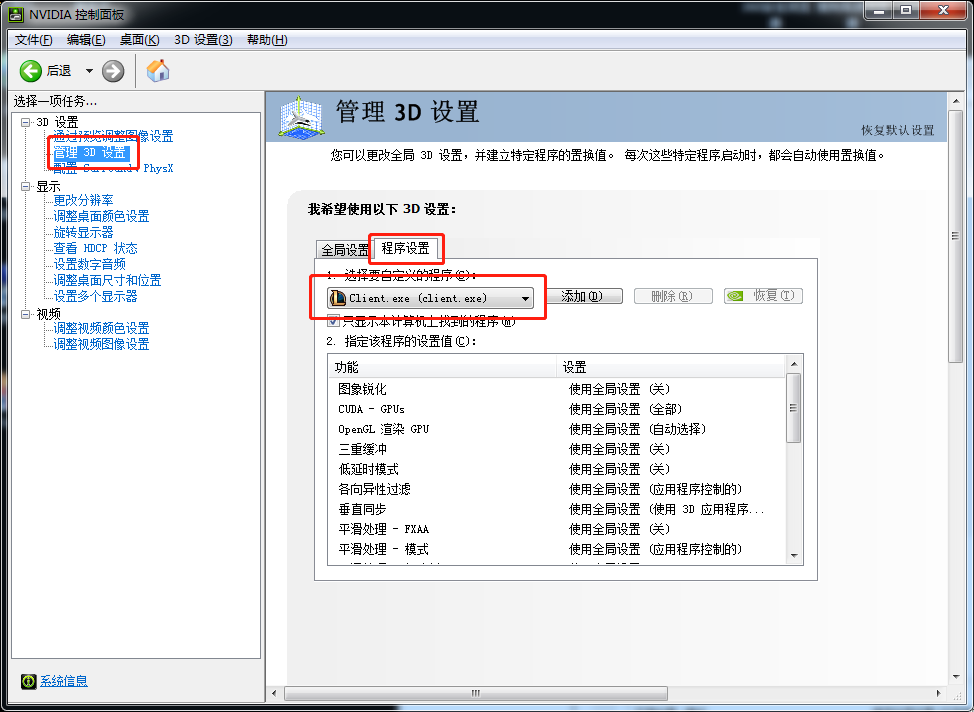Open the 系统信息 link
Screen dimensions: 974x712
(x=64, y=681)
